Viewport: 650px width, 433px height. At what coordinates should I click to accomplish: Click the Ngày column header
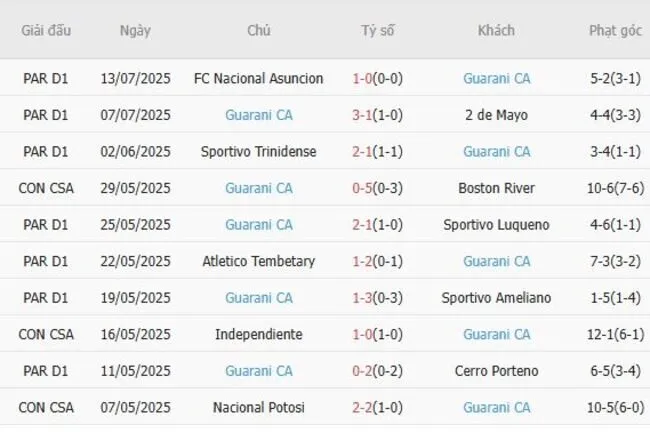tap(135, 30)
